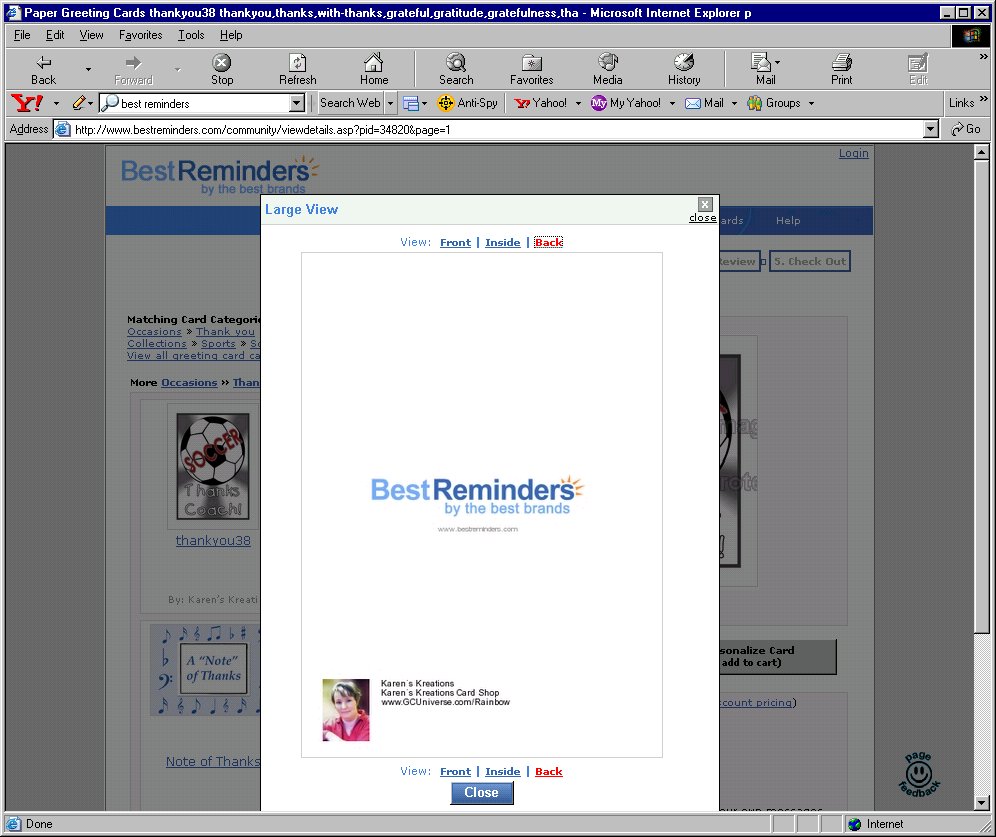This screenshot has height=837, width=996.
Task: Expand the Yahoo search box dropdown
Action: coord(297,103)
